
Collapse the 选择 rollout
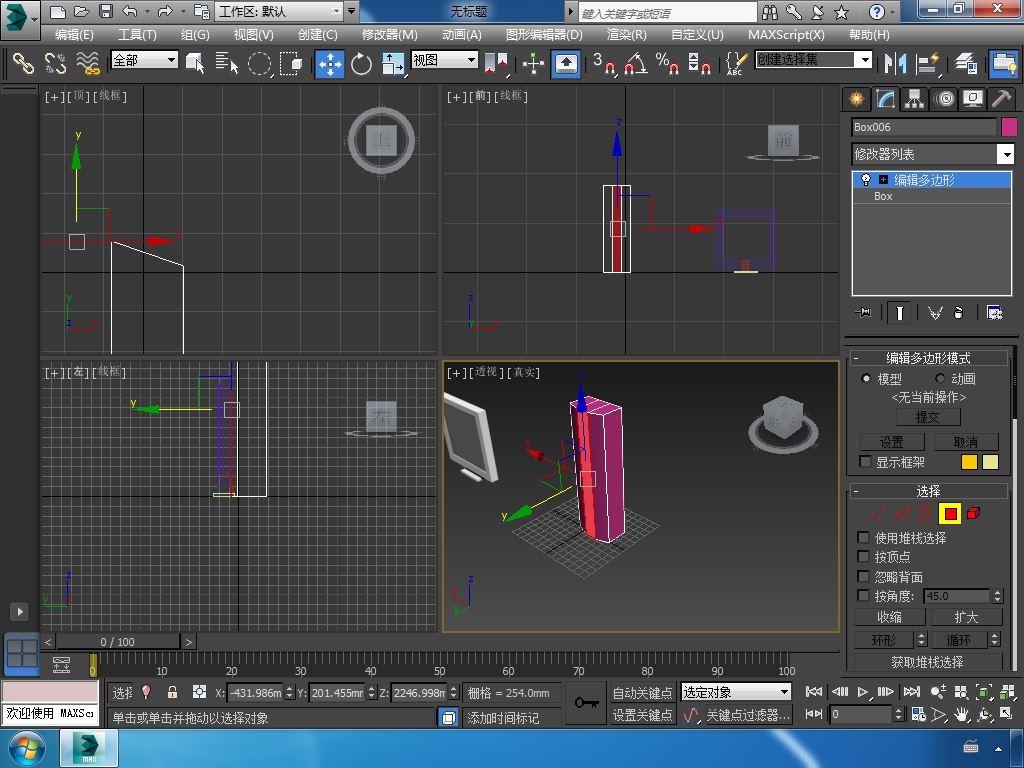[928, 490]
